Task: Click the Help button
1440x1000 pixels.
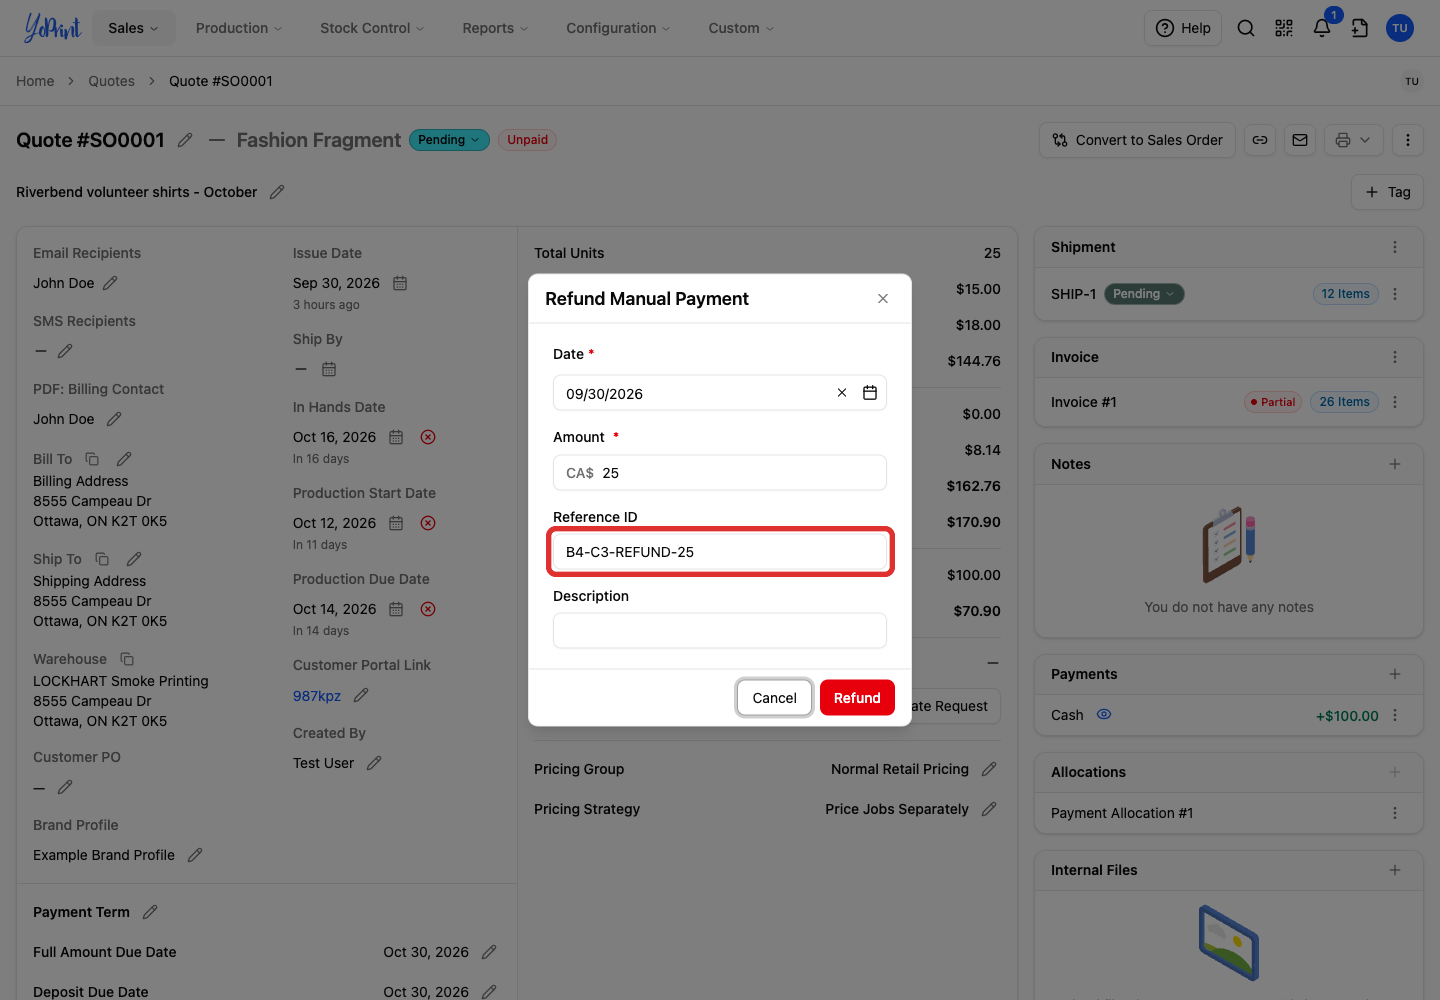Action: click(1183, 28)
